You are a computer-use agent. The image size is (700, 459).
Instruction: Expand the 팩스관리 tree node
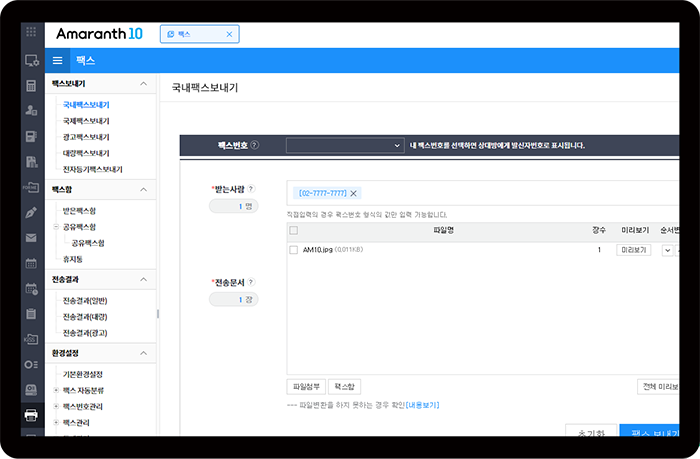pyautogui.click(x=56, y=422)
